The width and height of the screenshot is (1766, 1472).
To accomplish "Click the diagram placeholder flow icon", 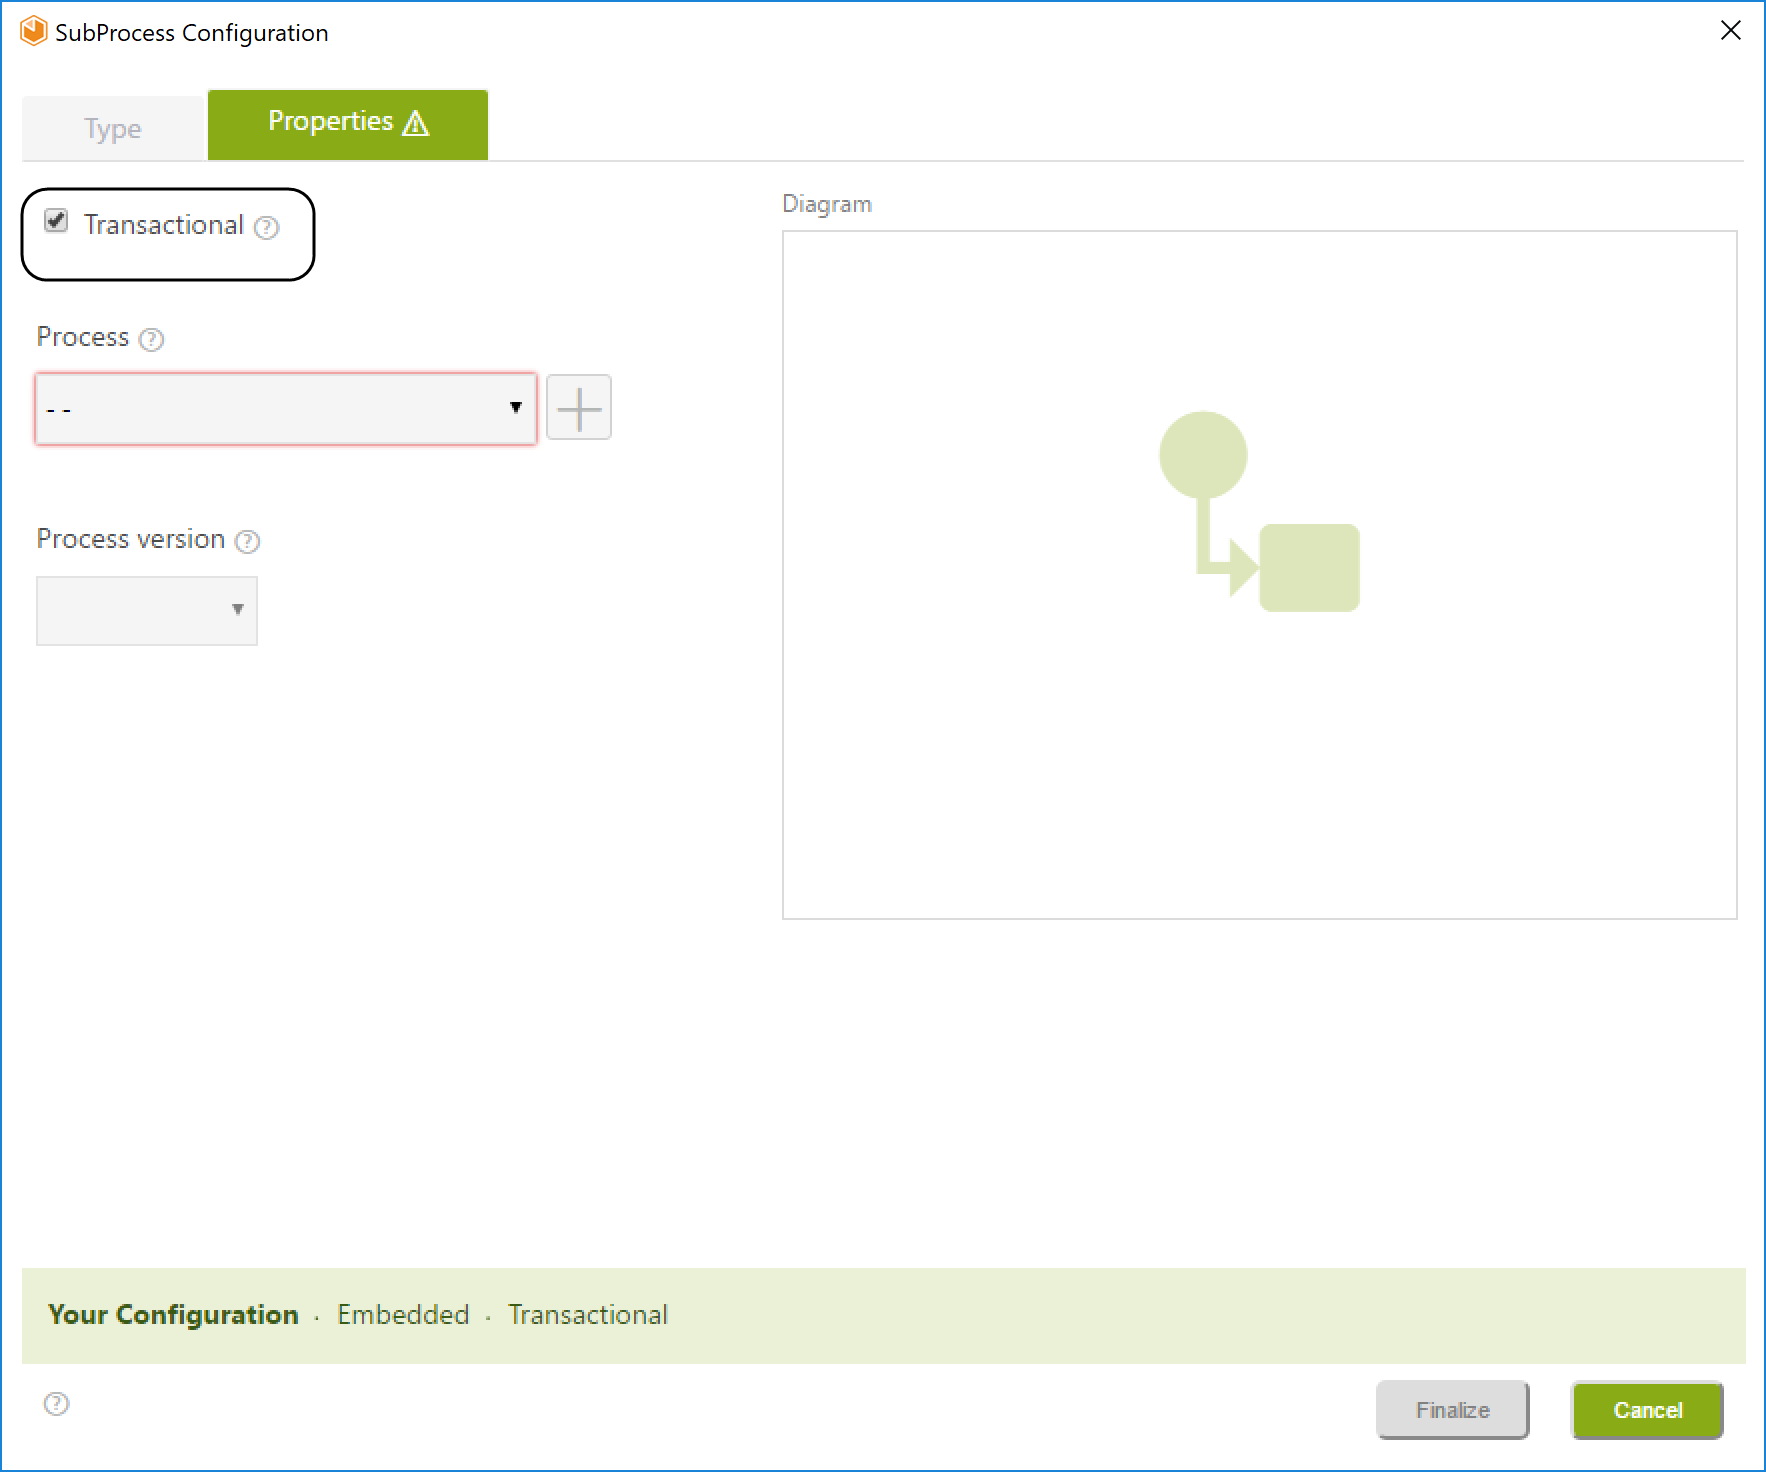I will pos(1258,511).
